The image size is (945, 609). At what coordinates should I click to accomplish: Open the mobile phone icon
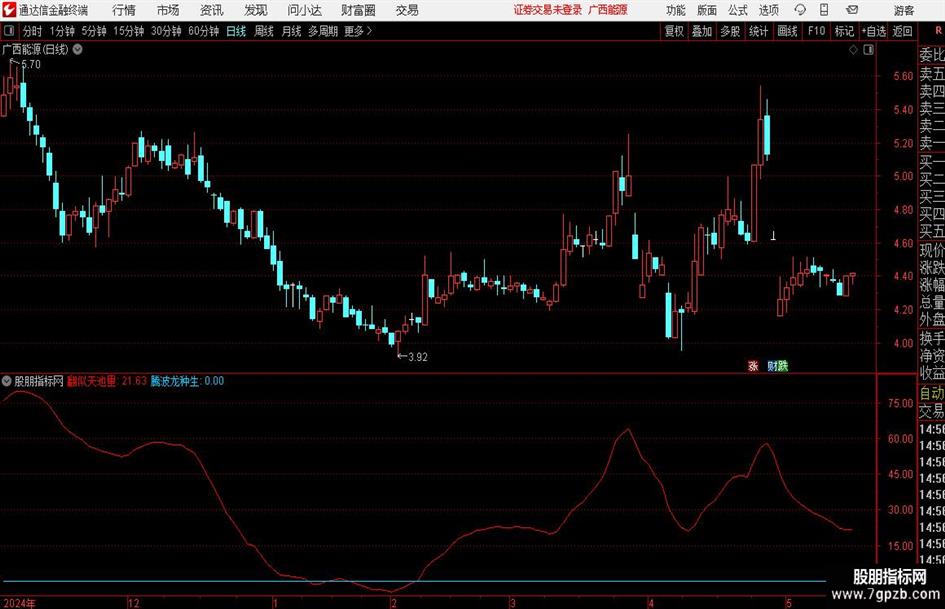pyautogui.click(x=824, y=10)
